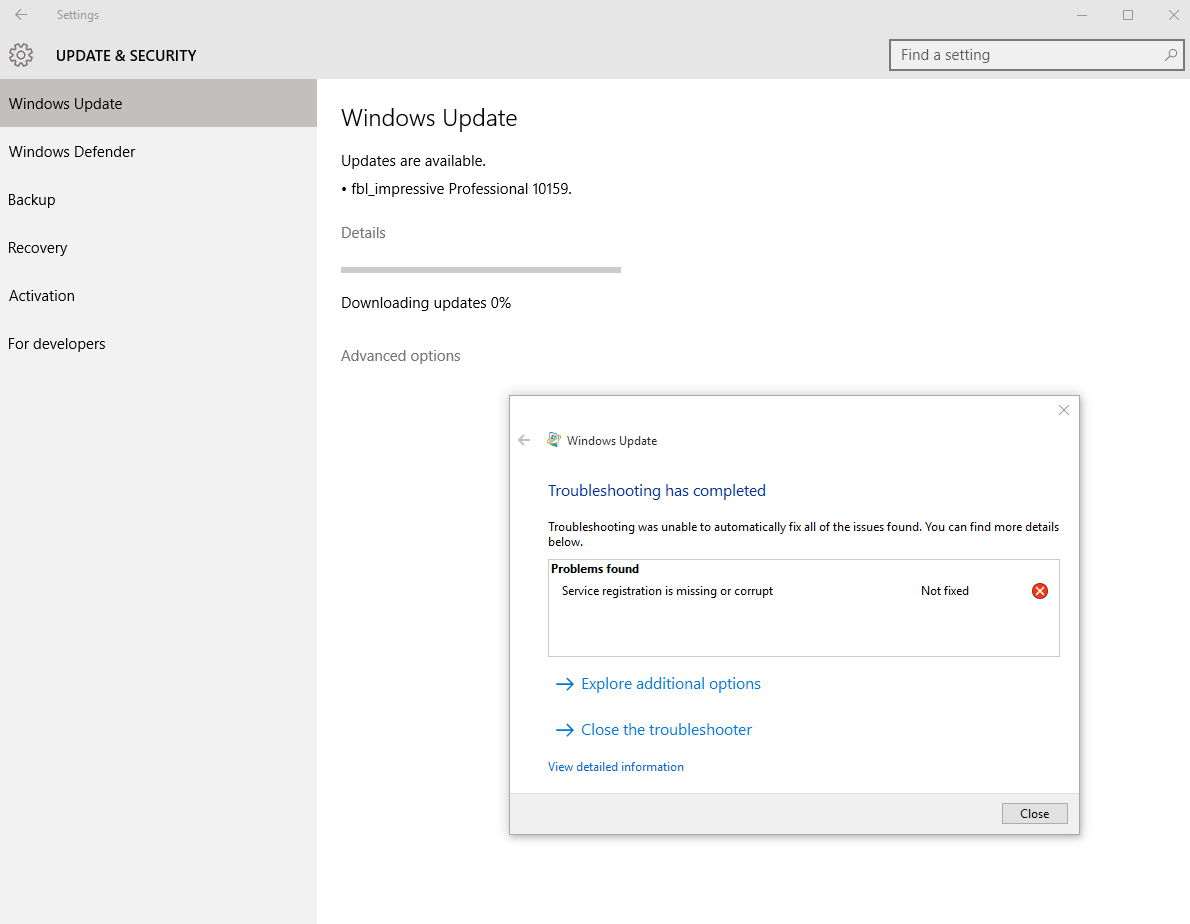1190x924 pixels.
Task: Open the Activation section
Action: [158, 296]
